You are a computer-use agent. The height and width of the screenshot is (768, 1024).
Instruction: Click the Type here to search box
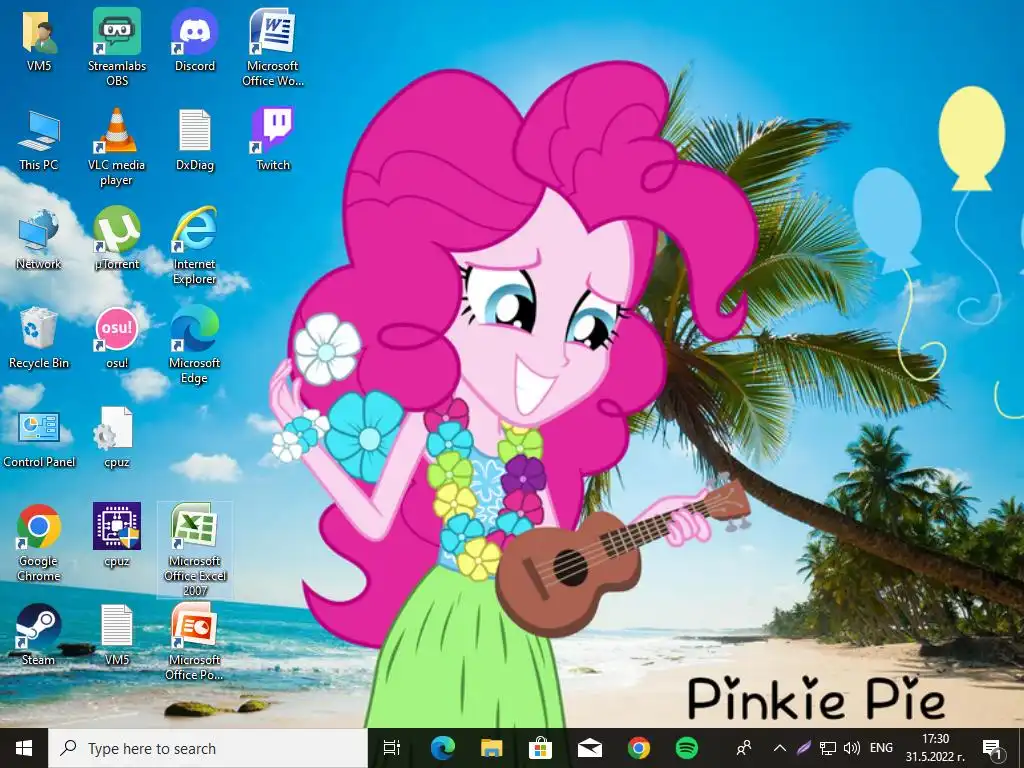[x=208, y=748]
